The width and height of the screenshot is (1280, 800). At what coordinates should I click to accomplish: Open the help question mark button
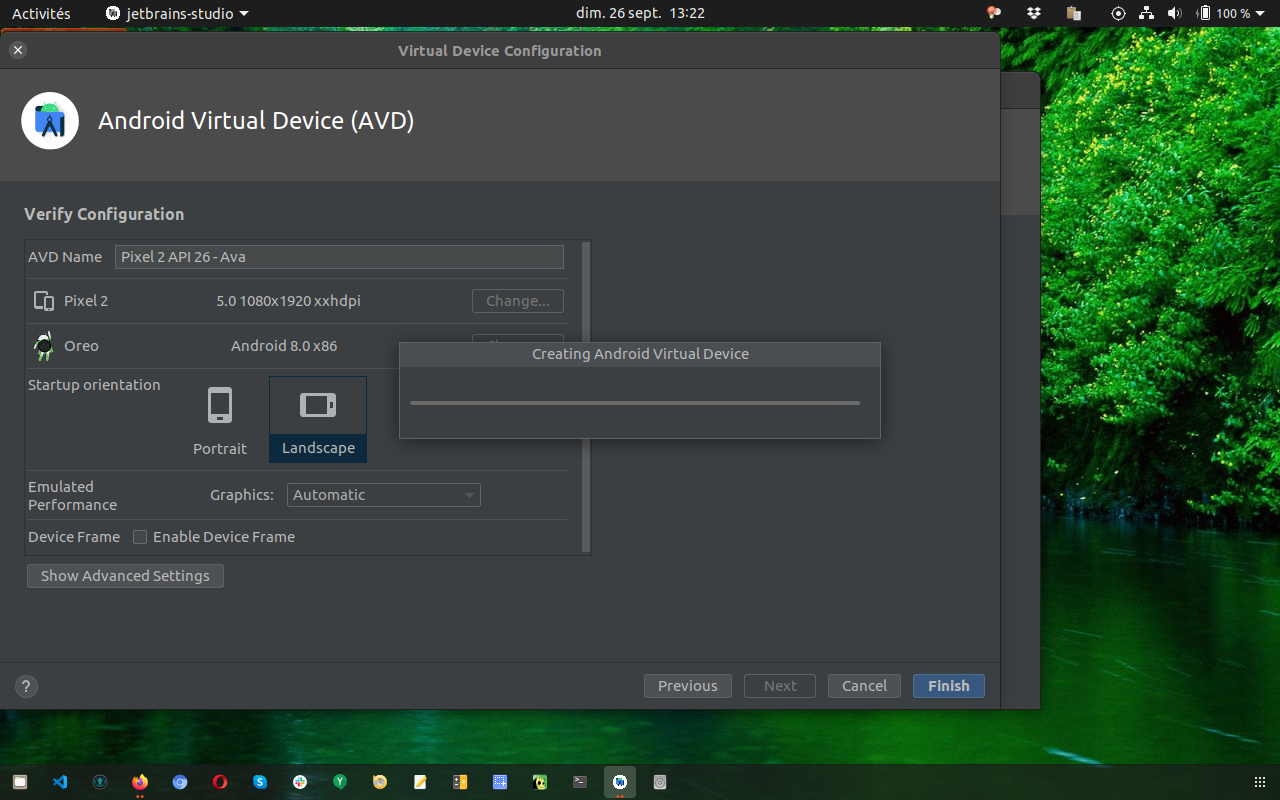click(x=27, y=686)
